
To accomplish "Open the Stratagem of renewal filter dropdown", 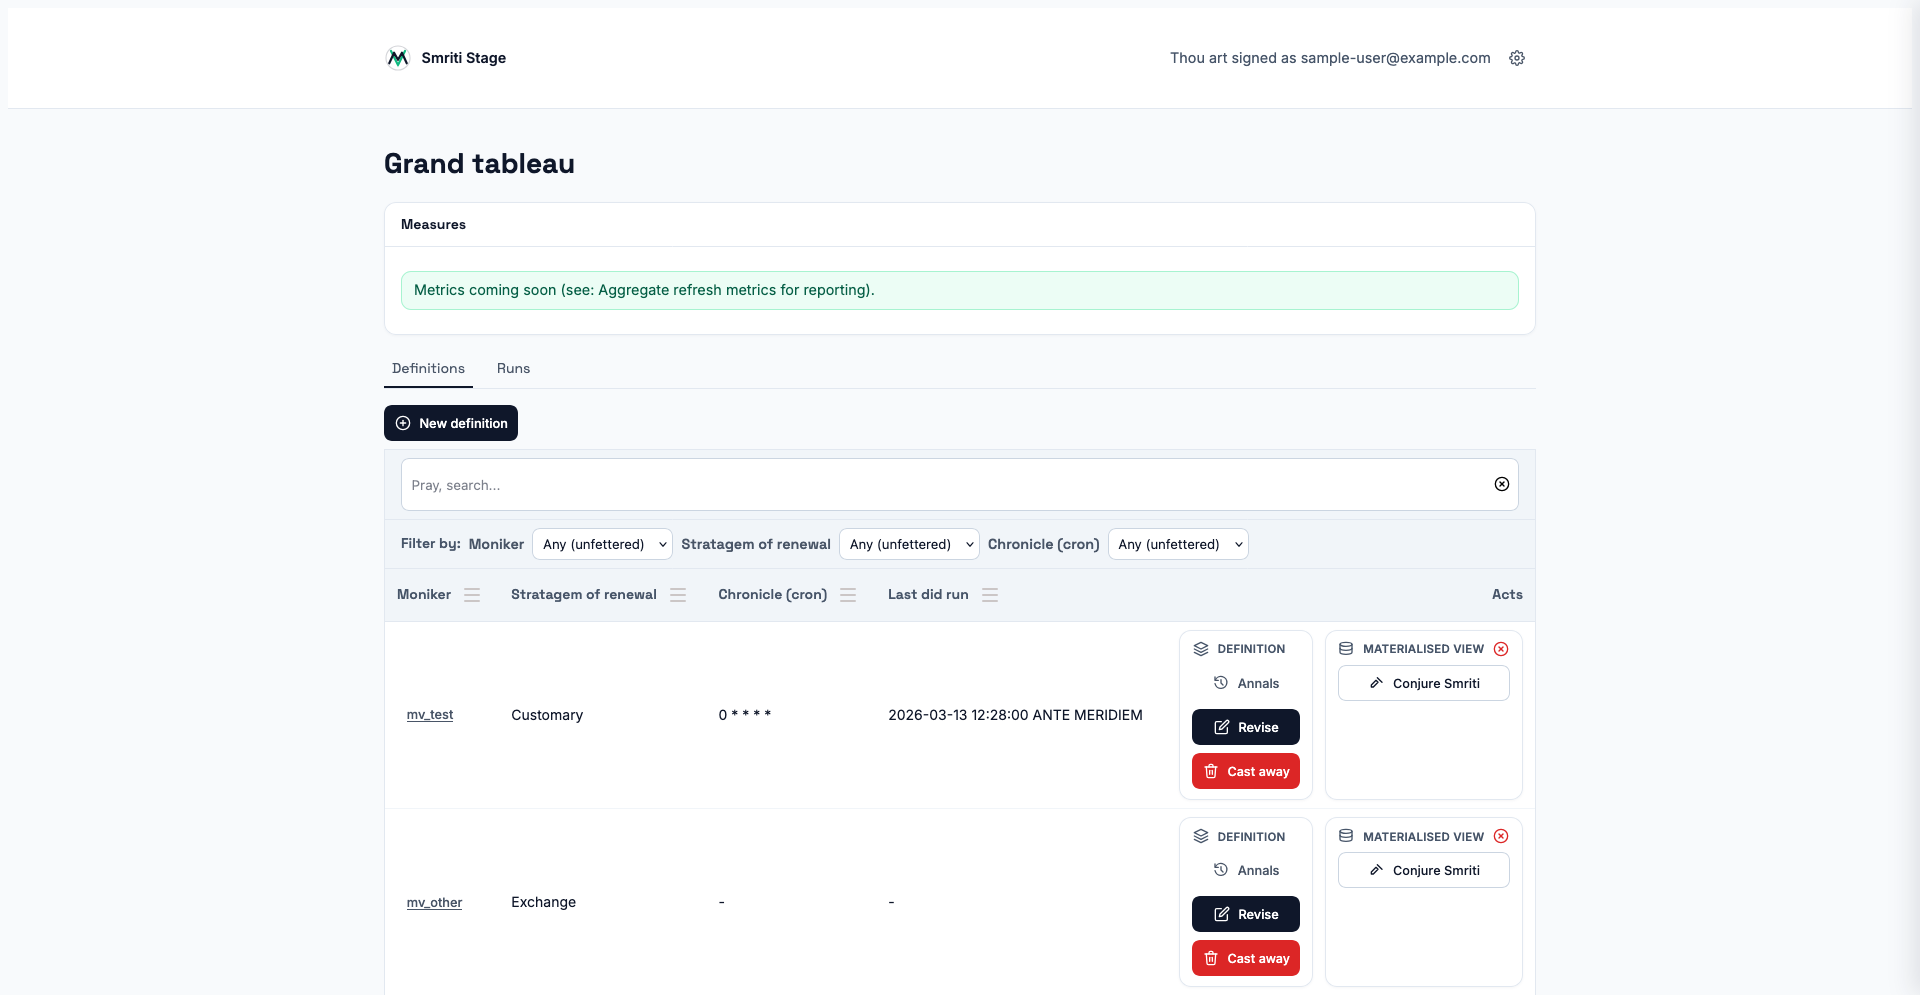I will pyautogui.click(x=909, y=544).
